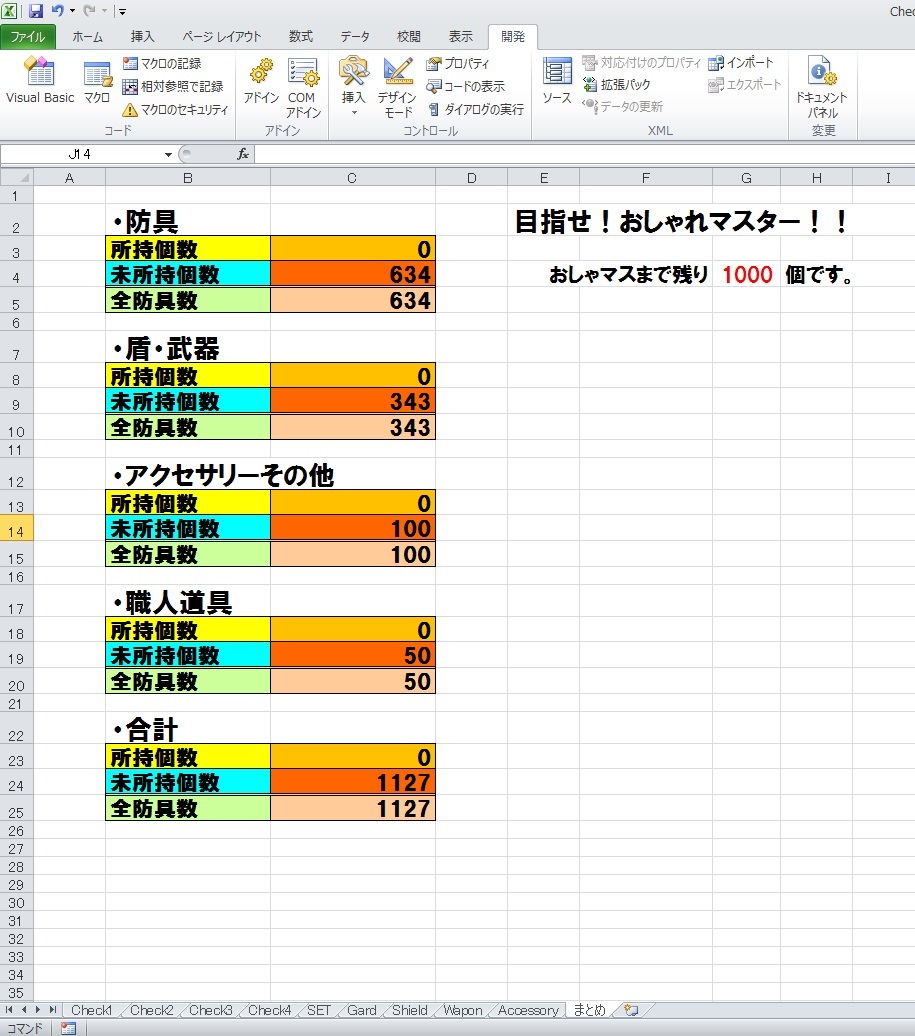Switch to the データ ribbon tab
This screenshot has width=915, height=1036.
(x=355, y=37)
